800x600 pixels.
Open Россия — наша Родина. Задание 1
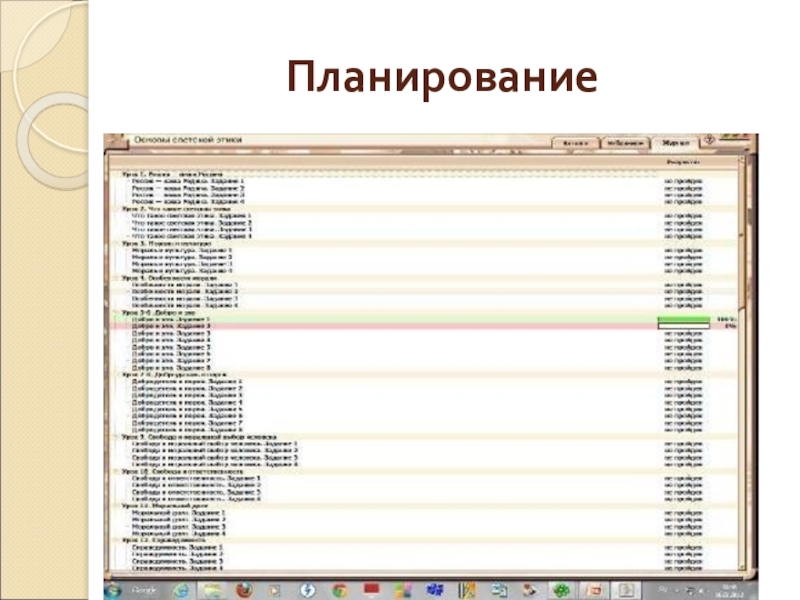tap(188, 181)
